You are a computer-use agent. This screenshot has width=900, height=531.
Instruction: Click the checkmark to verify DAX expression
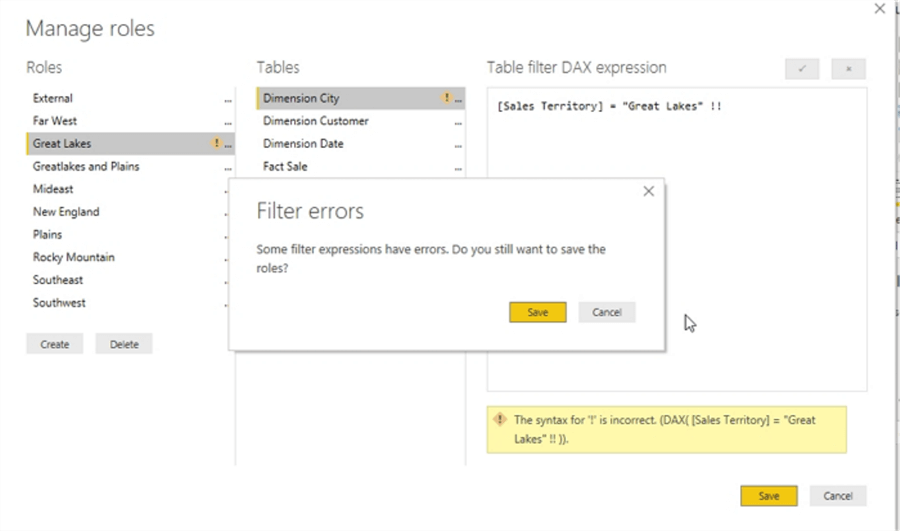click(x=802, y=69)
